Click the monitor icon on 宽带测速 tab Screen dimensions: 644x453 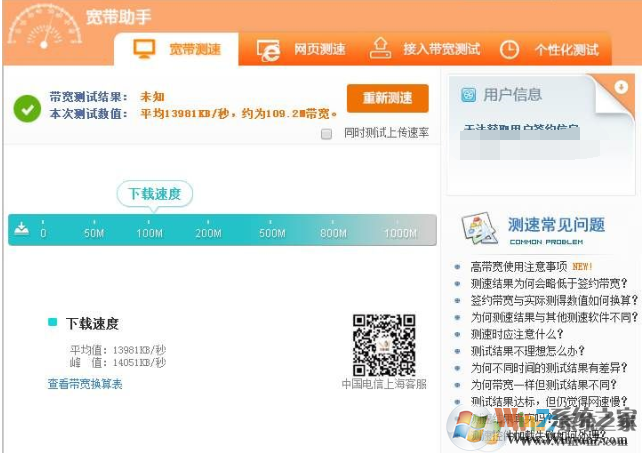pos(144,49)
